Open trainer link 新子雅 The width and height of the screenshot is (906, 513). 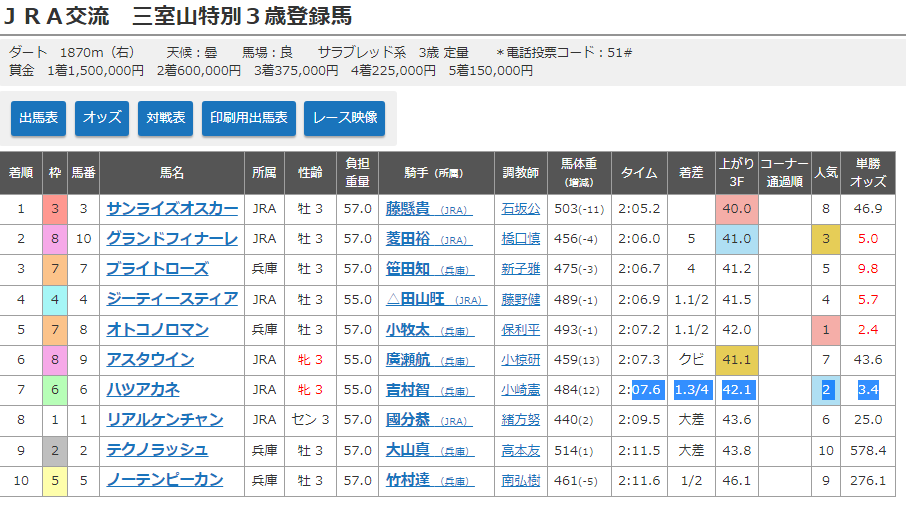click(x=521, y=269)
